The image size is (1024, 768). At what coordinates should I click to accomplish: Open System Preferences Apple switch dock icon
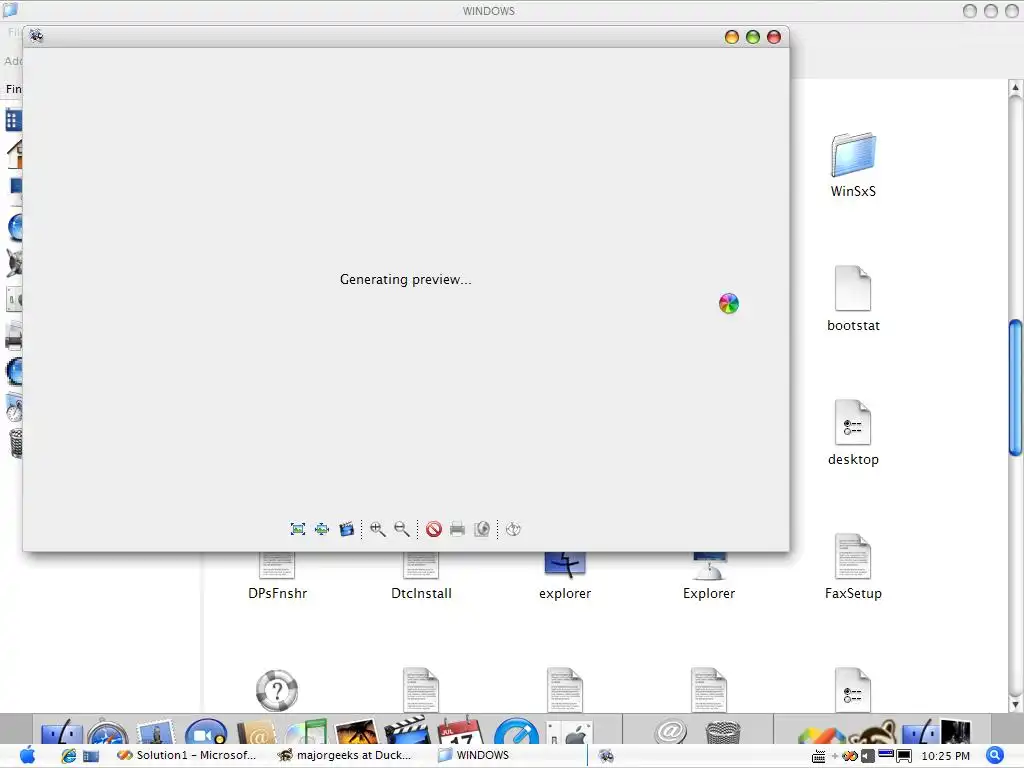tap(569, 731)
